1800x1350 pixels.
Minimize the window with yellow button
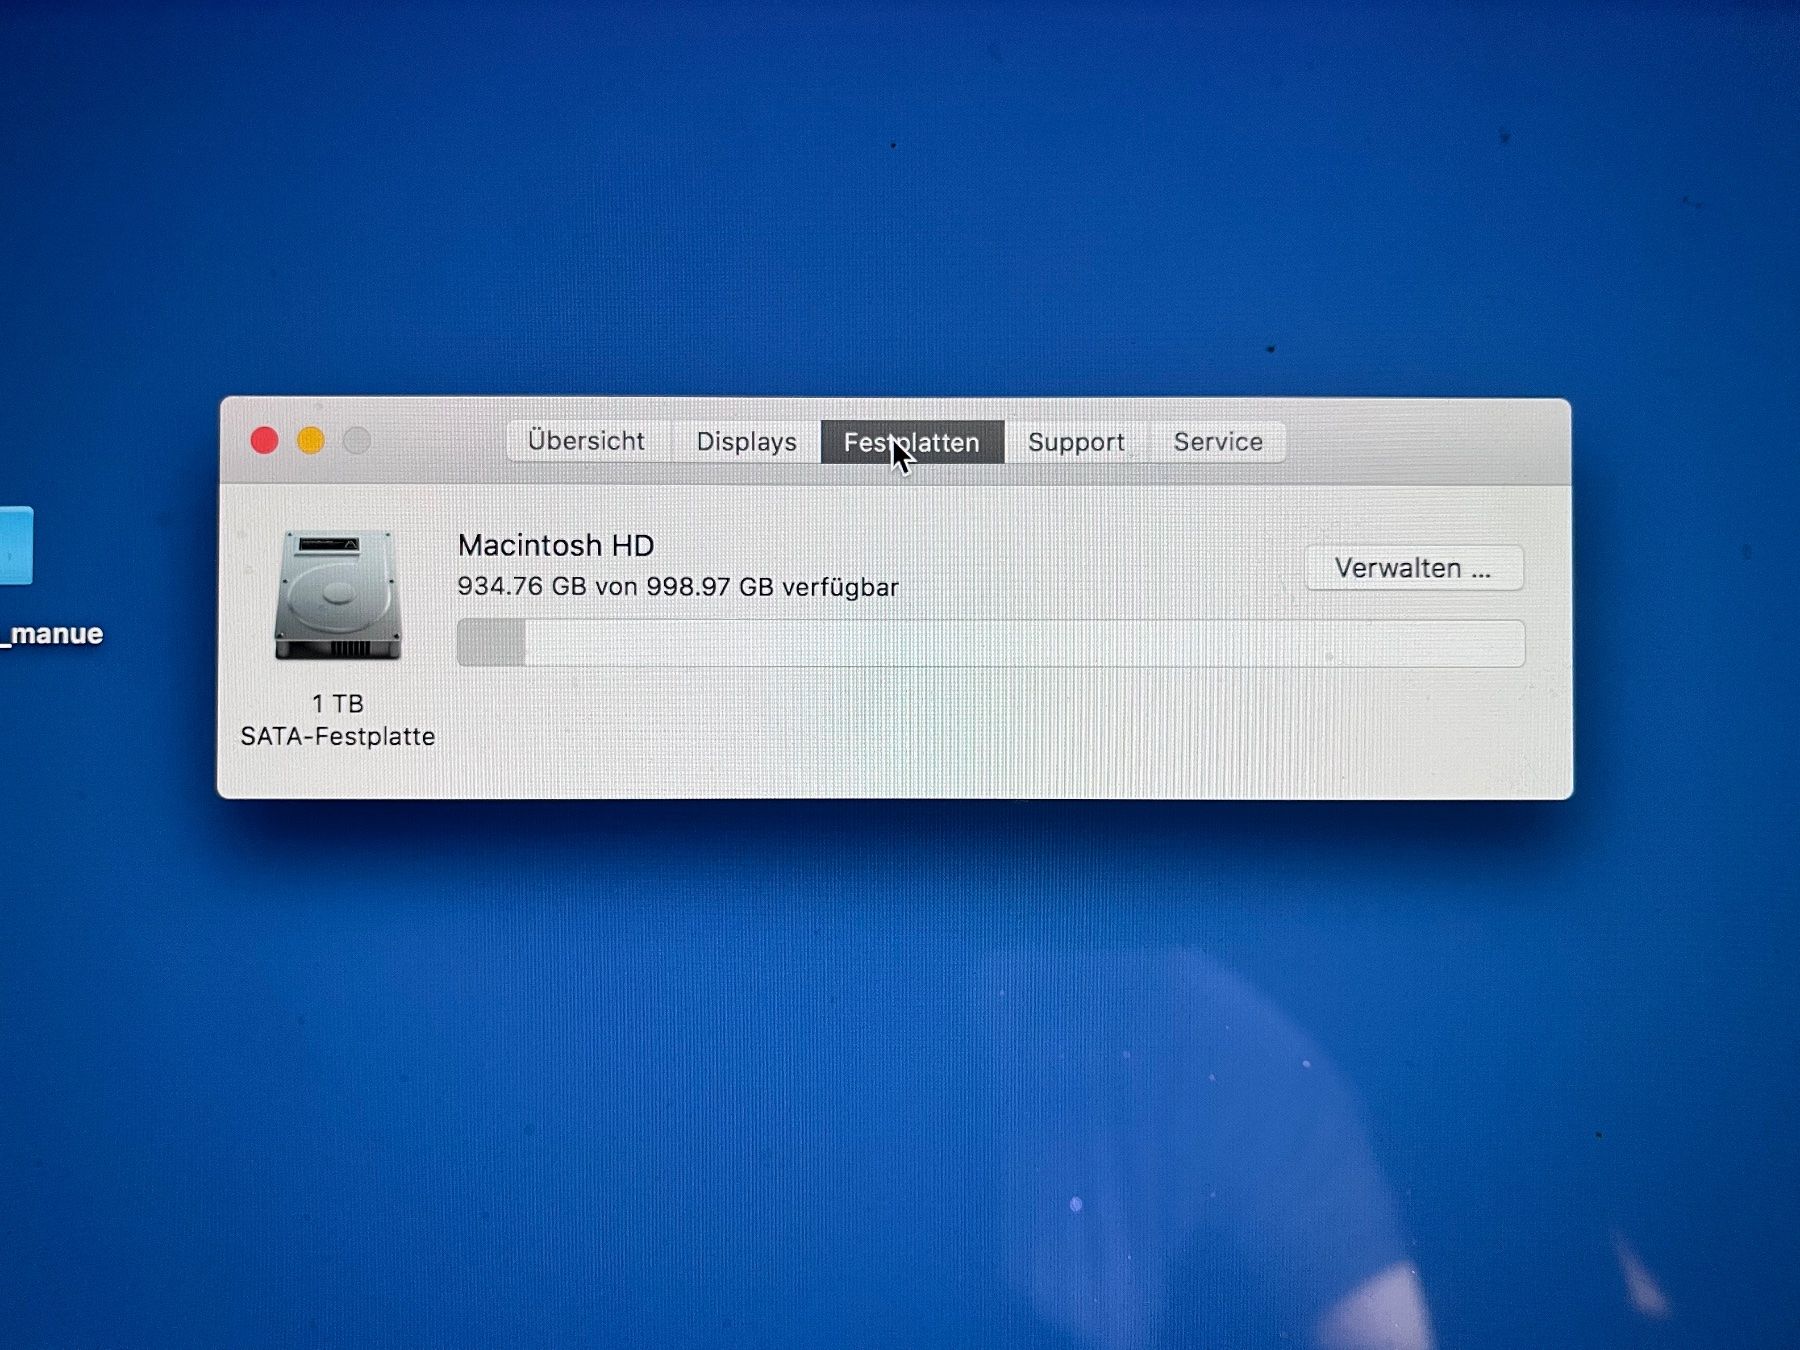coord(311,440)
